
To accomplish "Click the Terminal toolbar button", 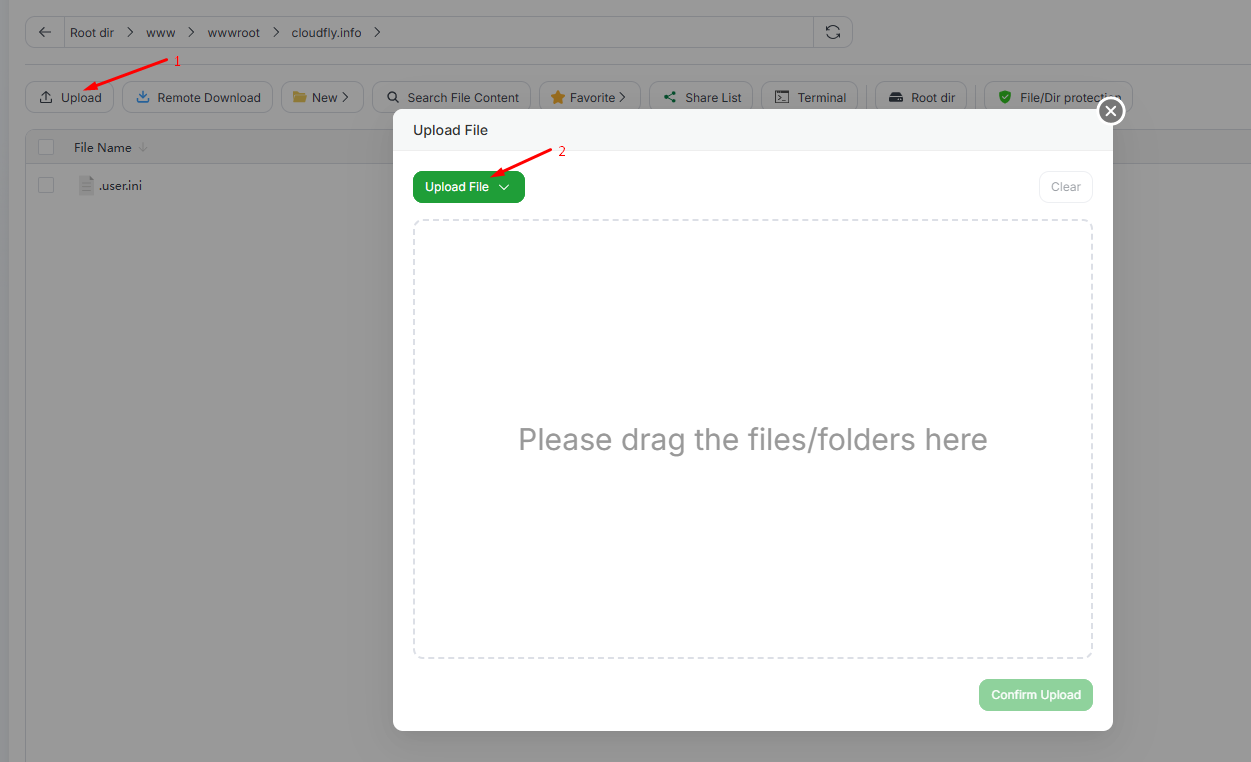I will point(809,97).
